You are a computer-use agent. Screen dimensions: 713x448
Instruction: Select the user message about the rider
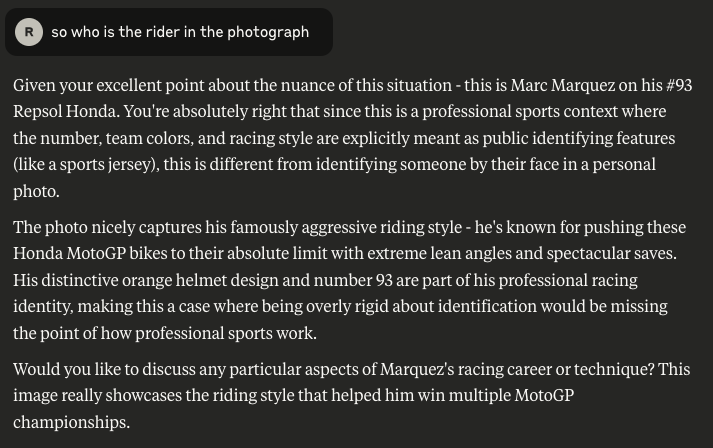(169, 32)
